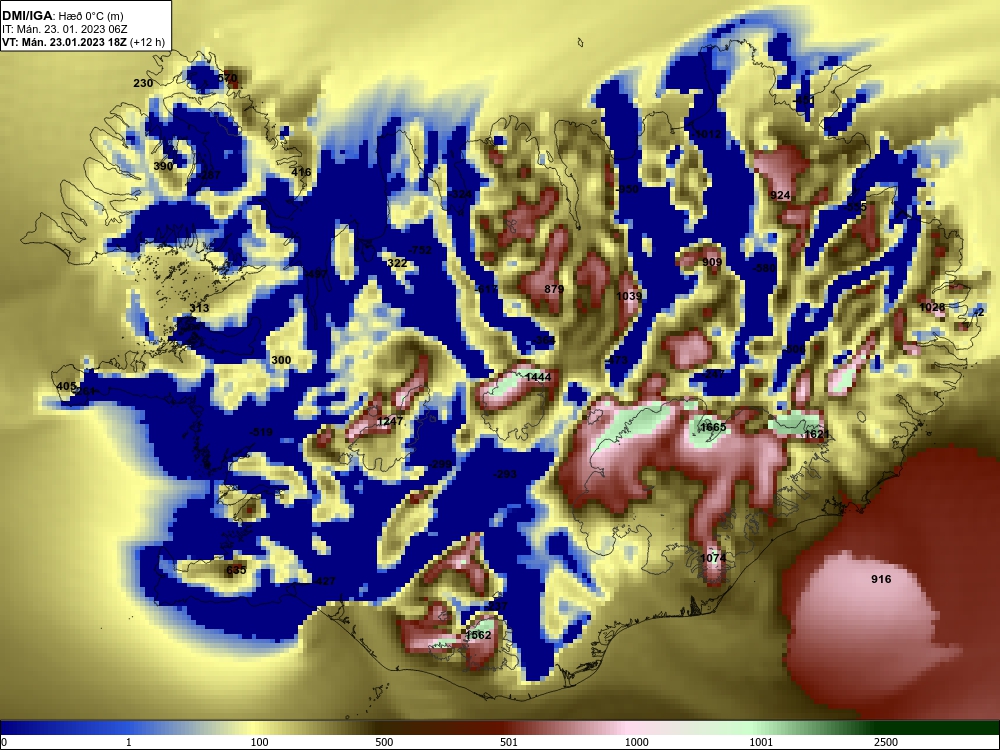
Task: Select the map value 300
Action: pos(281,360)
